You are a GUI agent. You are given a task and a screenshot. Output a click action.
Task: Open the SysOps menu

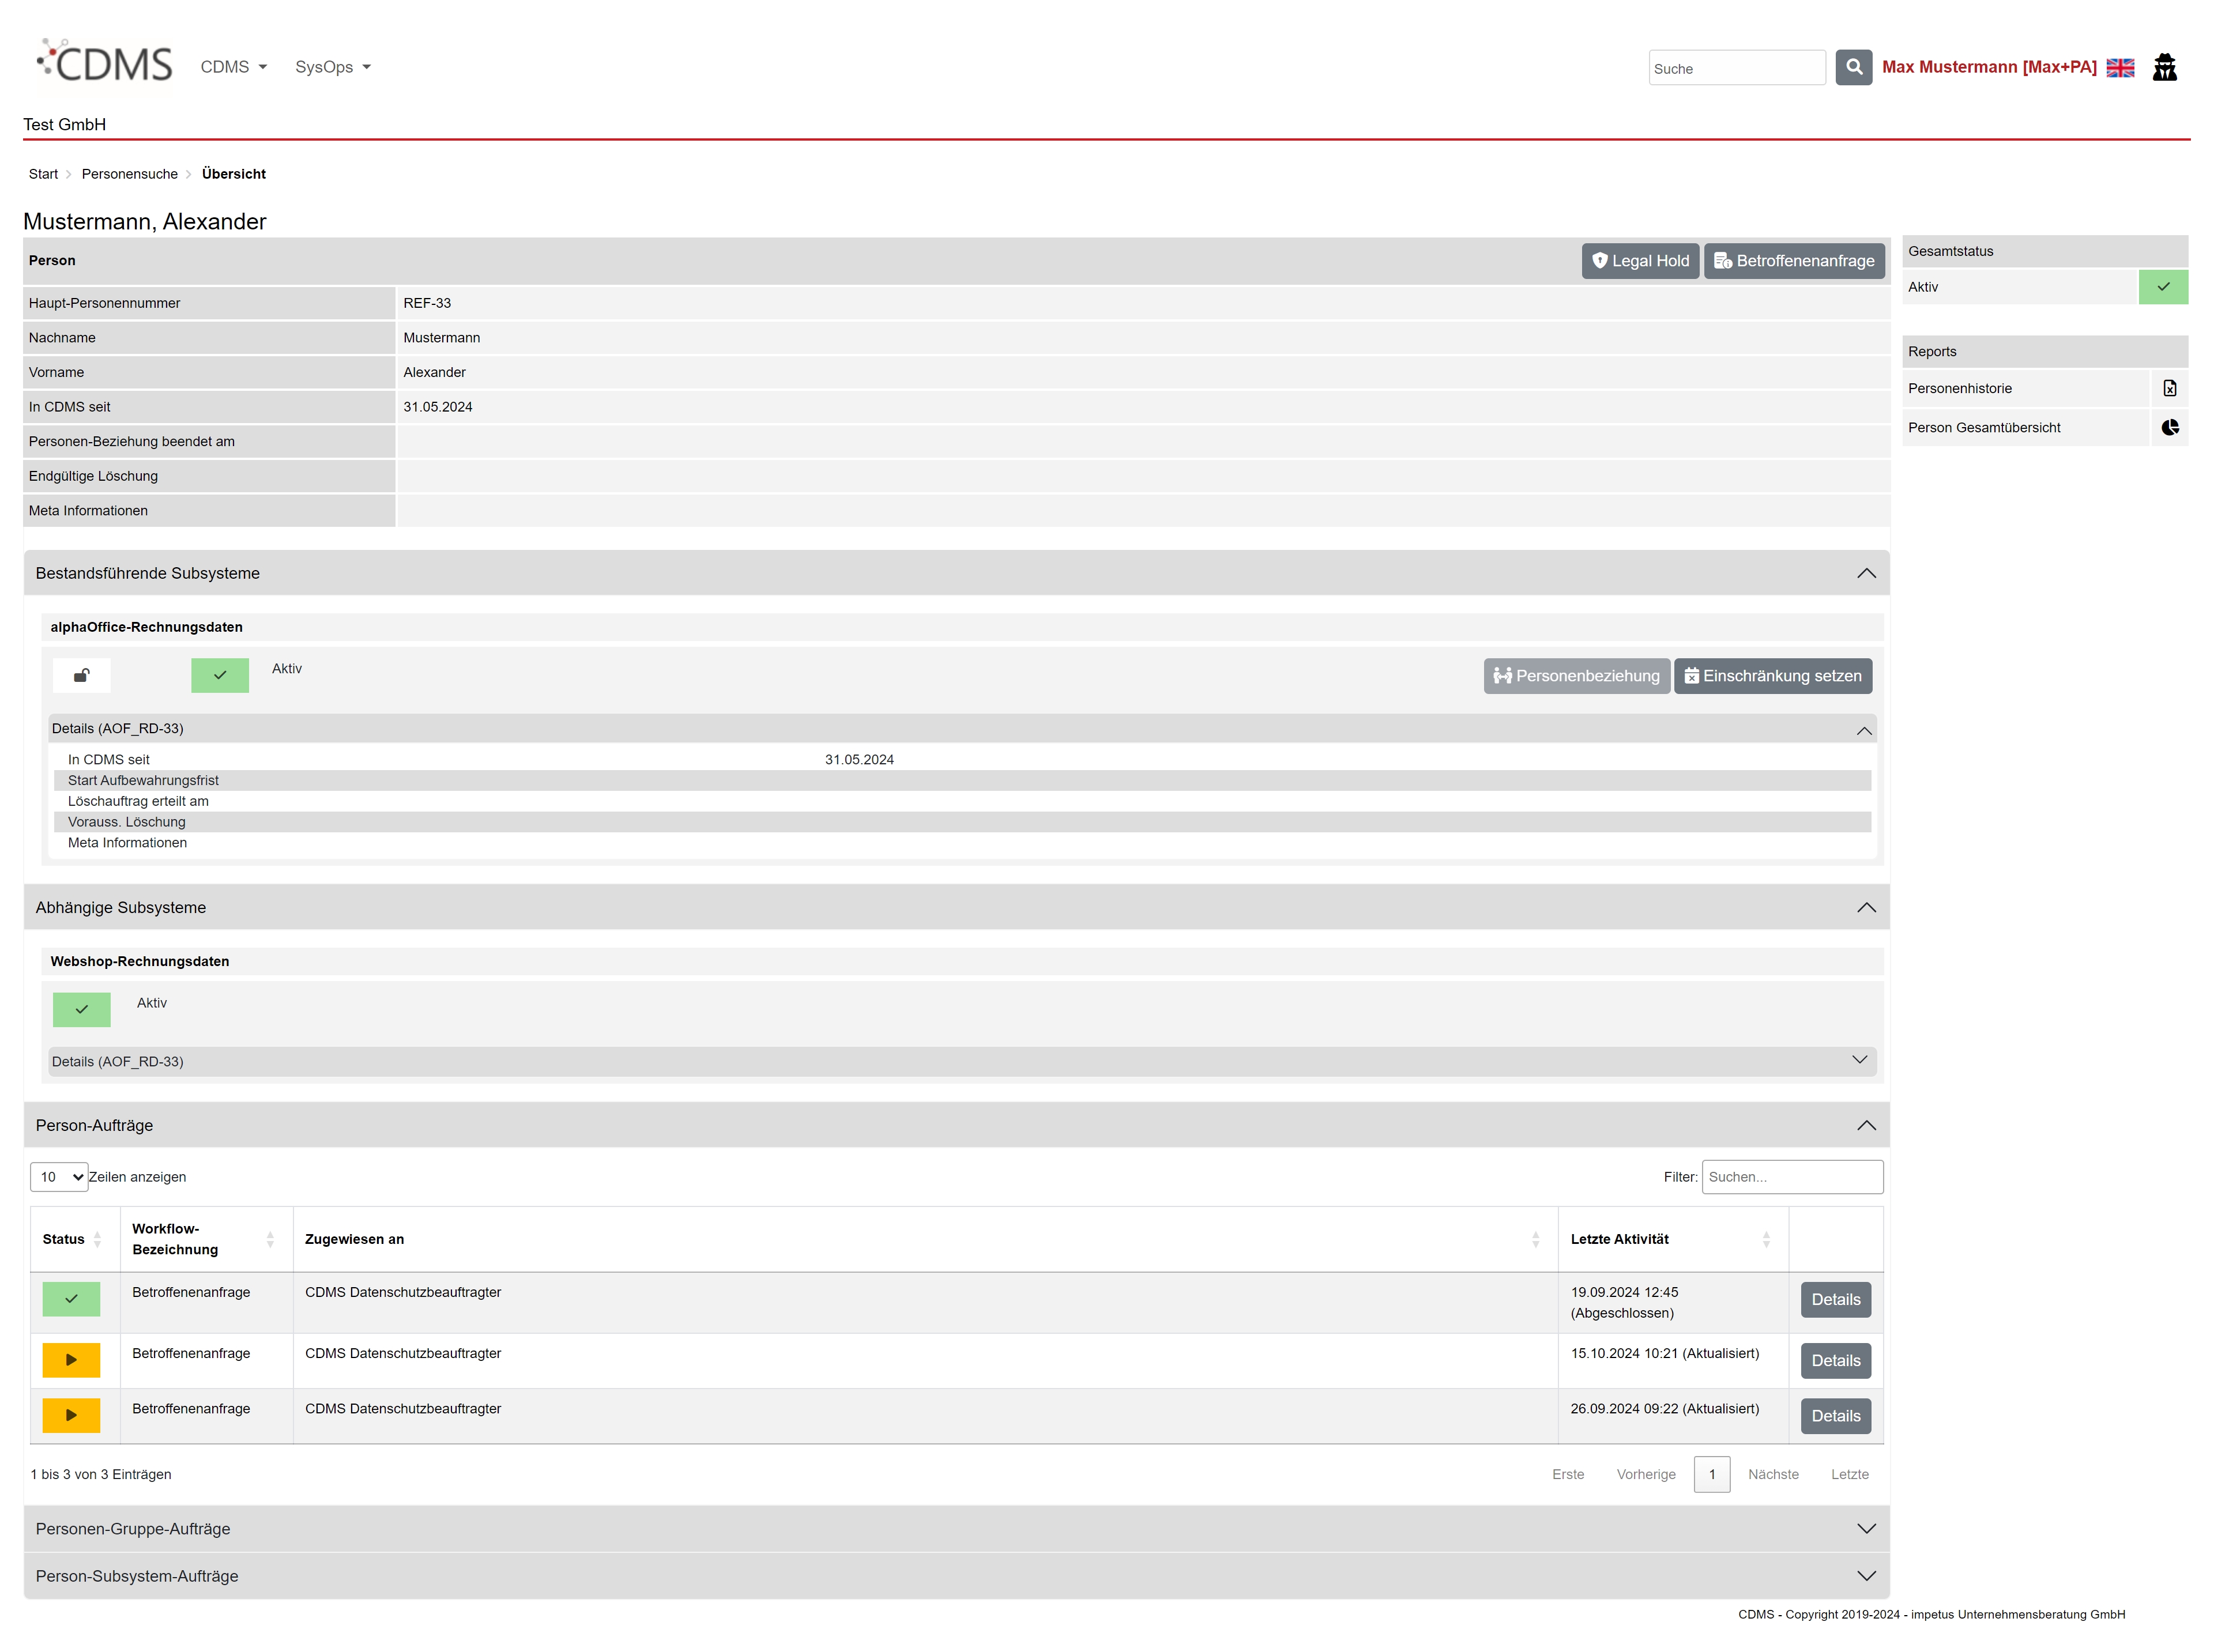point(332,67)
